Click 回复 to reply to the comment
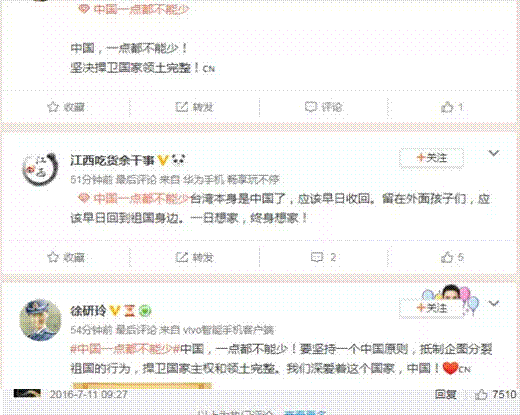This screenshot has width=520, height=415. pyautogui.click(x=445, y=395)
